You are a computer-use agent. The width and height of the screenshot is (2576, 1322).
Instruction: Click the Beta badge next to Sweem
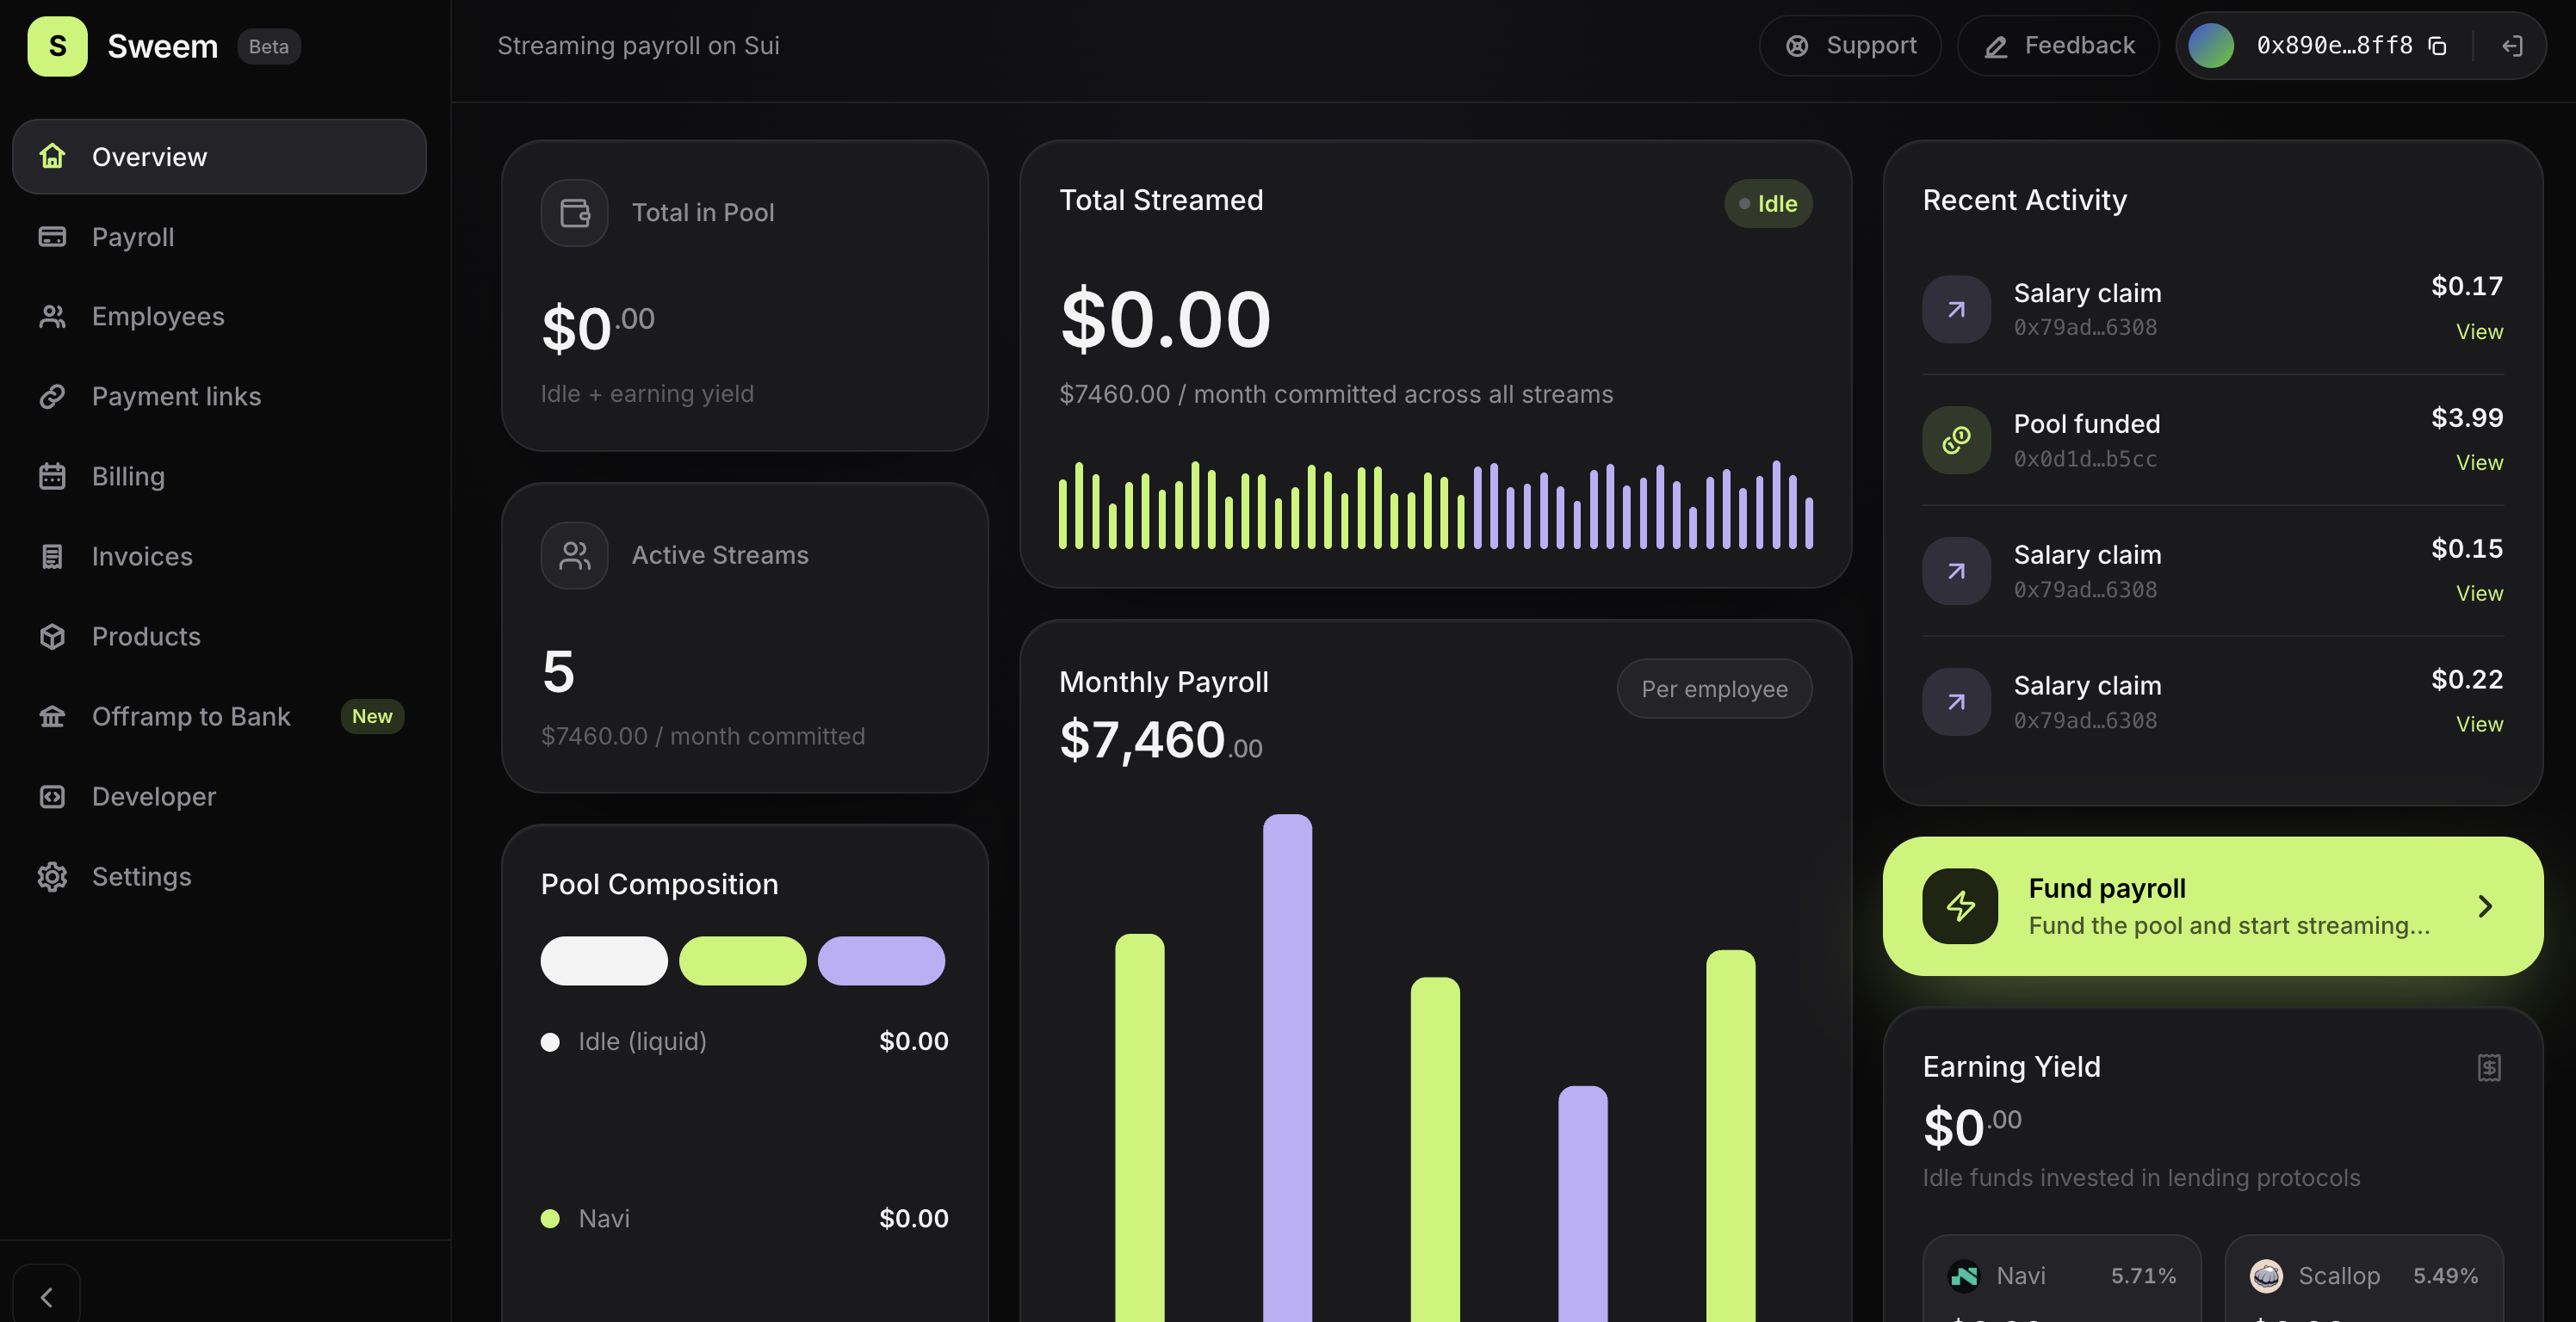pyautogui.click(x=268, y=47)
